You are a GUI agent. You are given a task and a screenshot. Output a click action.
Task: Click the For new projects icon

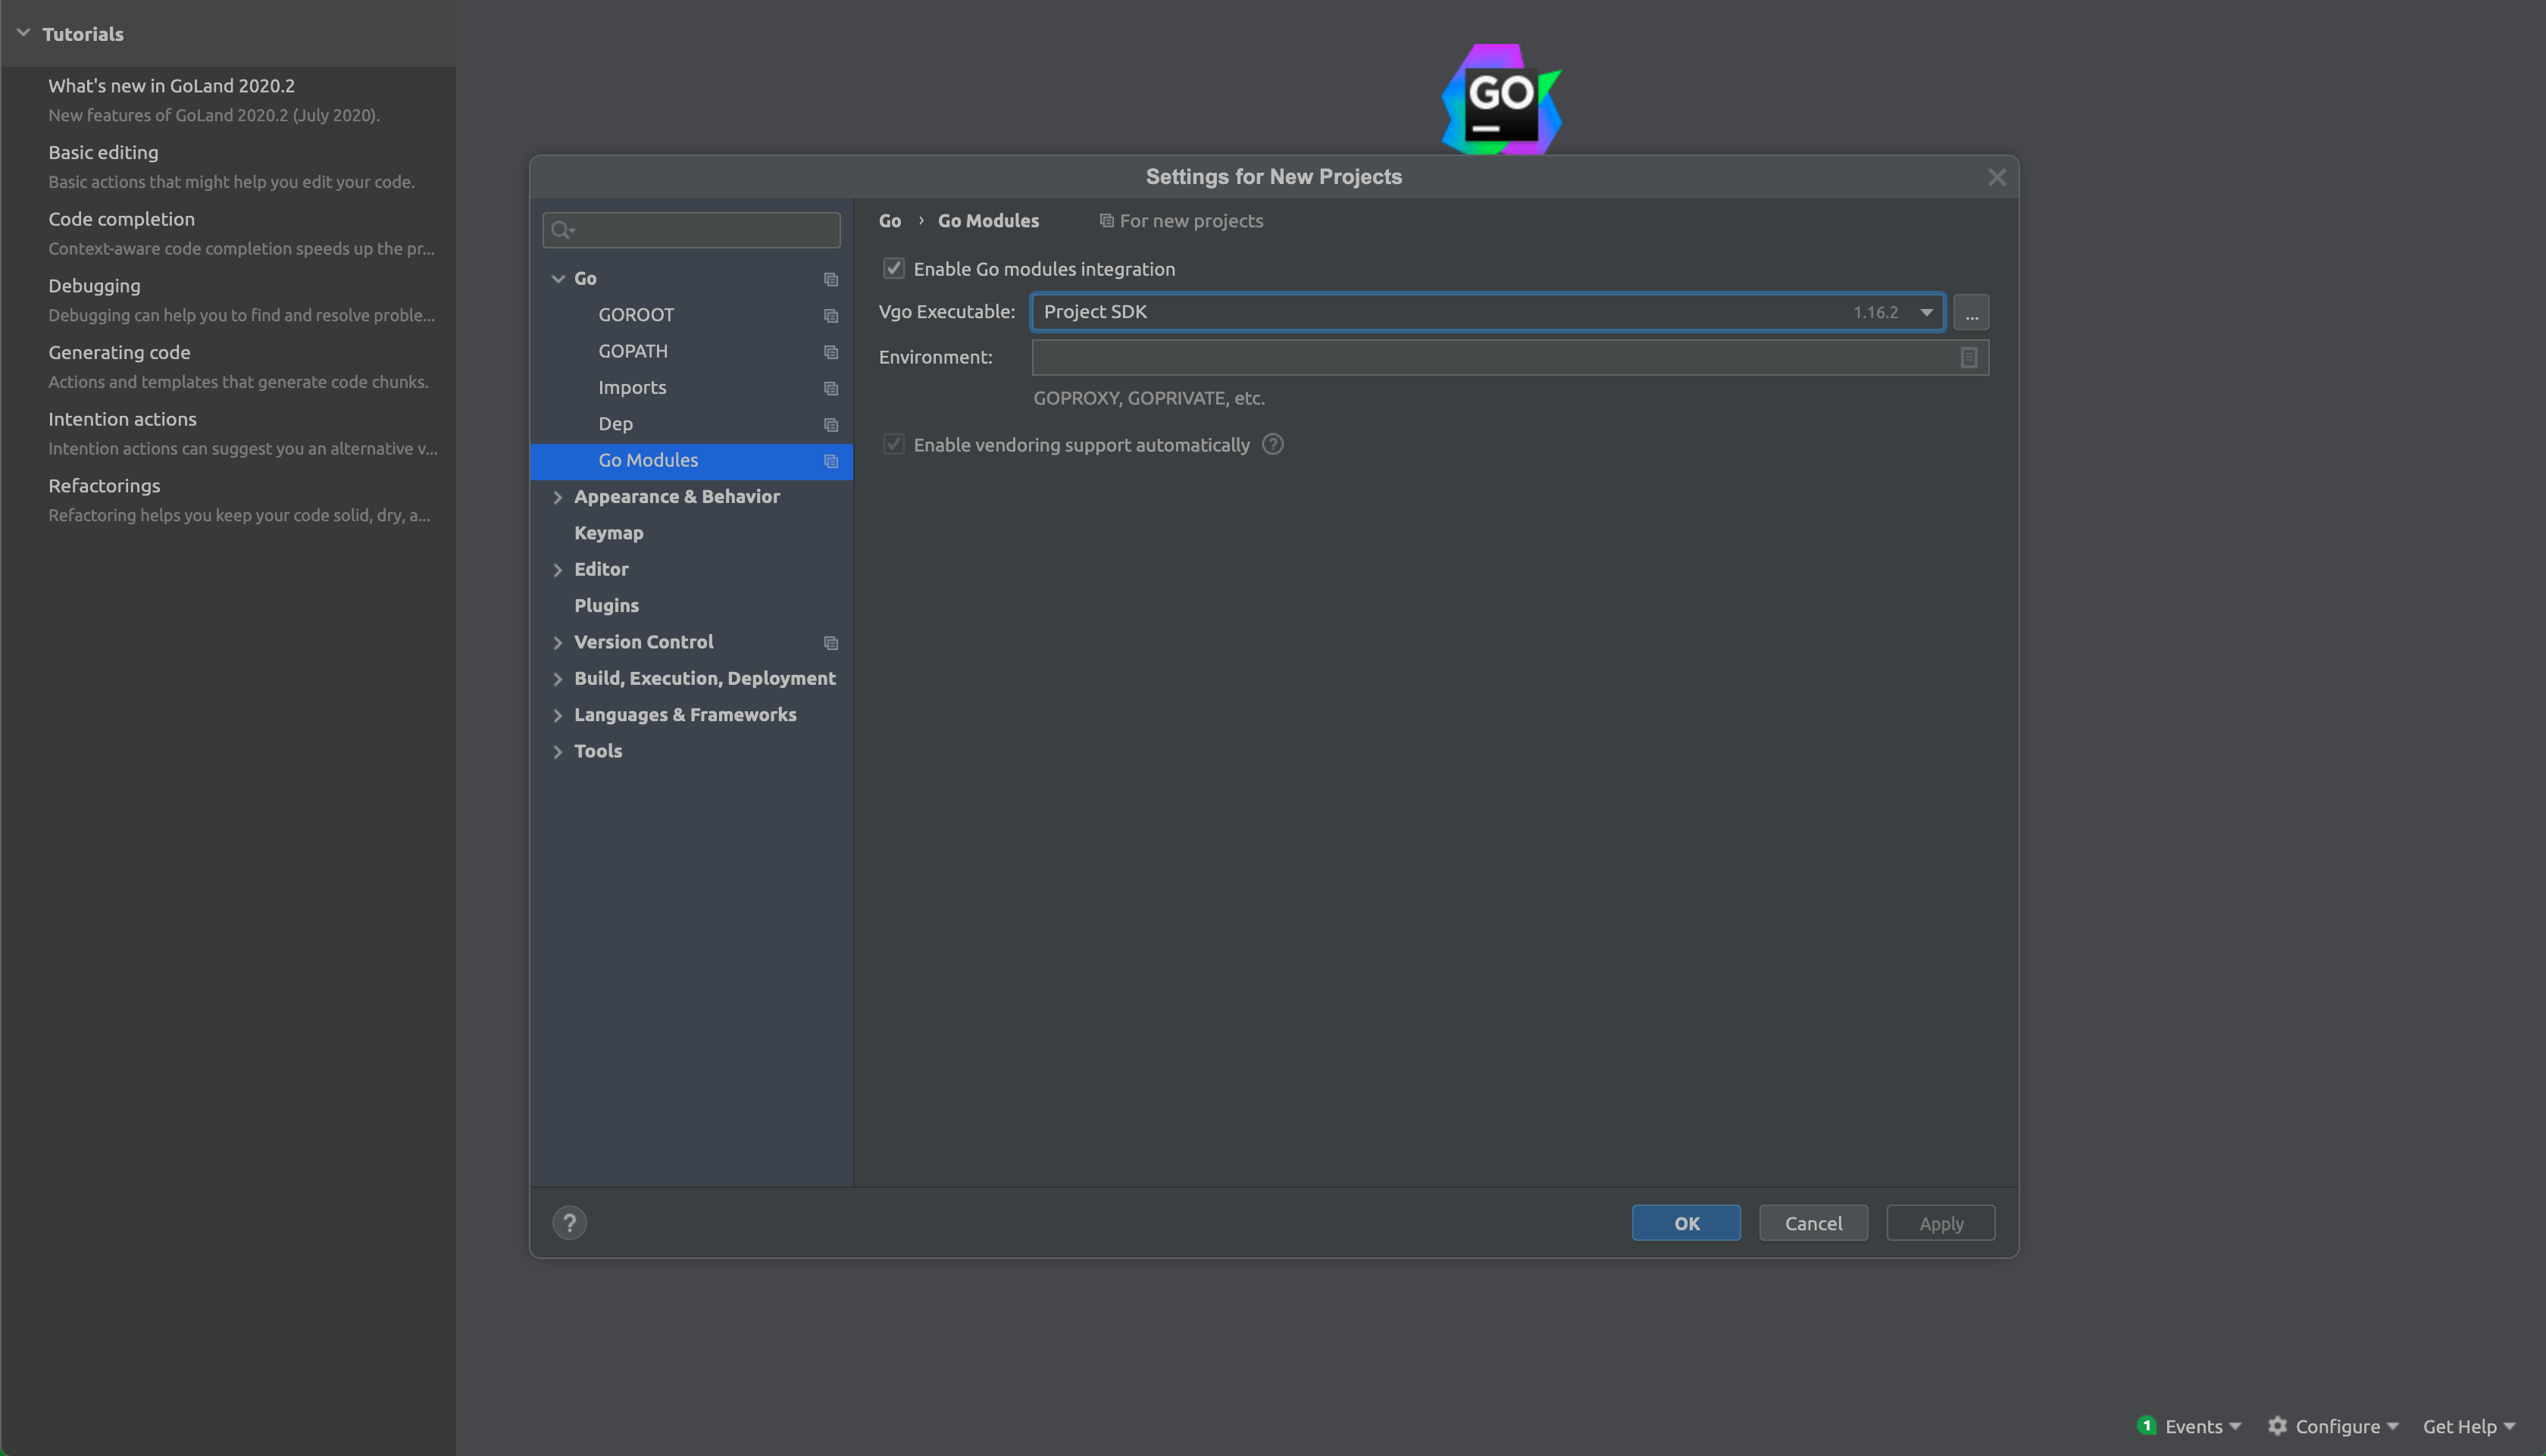click(x=1106, y=221)
